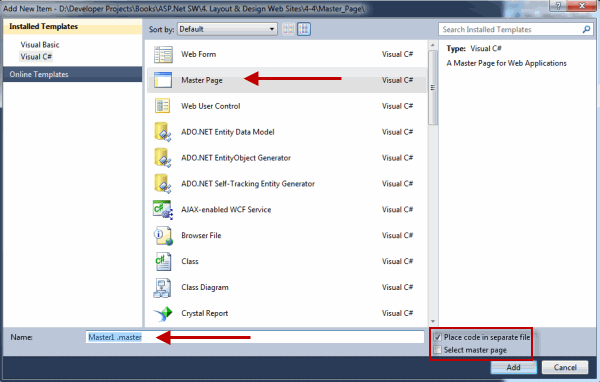The image size is (600, 382).
Task: Select the Browser File label
Action: [201, 235]
